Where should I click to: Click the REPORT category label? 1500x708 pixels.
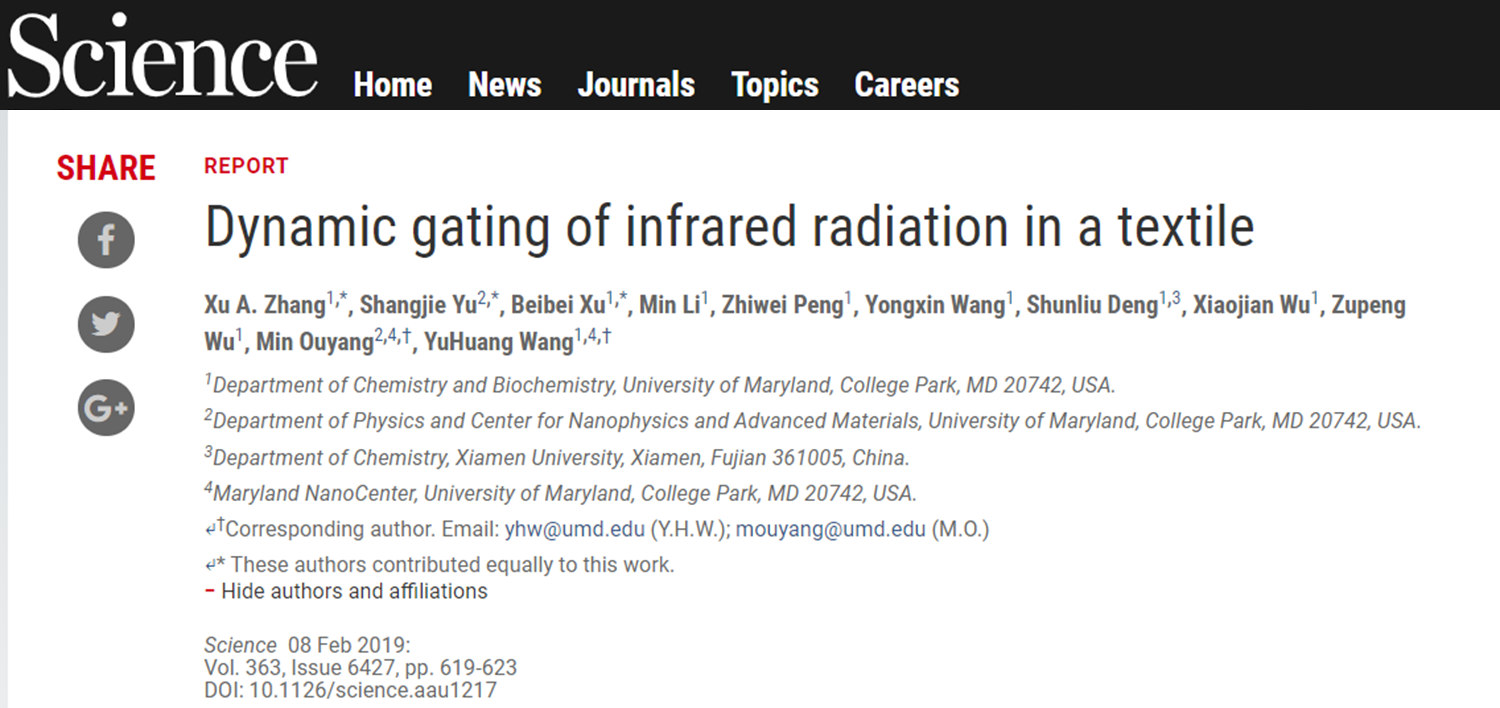click(x=246, y=166)
